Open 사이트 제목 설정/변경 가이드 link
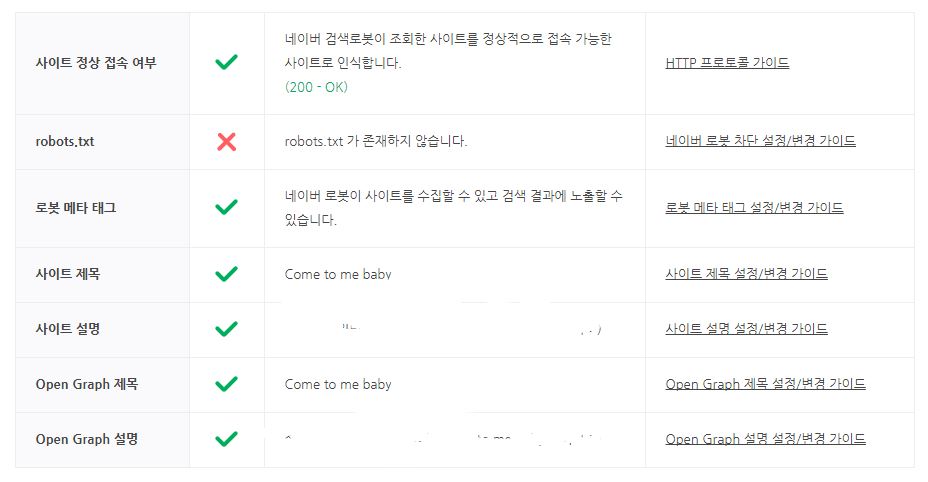928x482 pixels. pos(746,273)
